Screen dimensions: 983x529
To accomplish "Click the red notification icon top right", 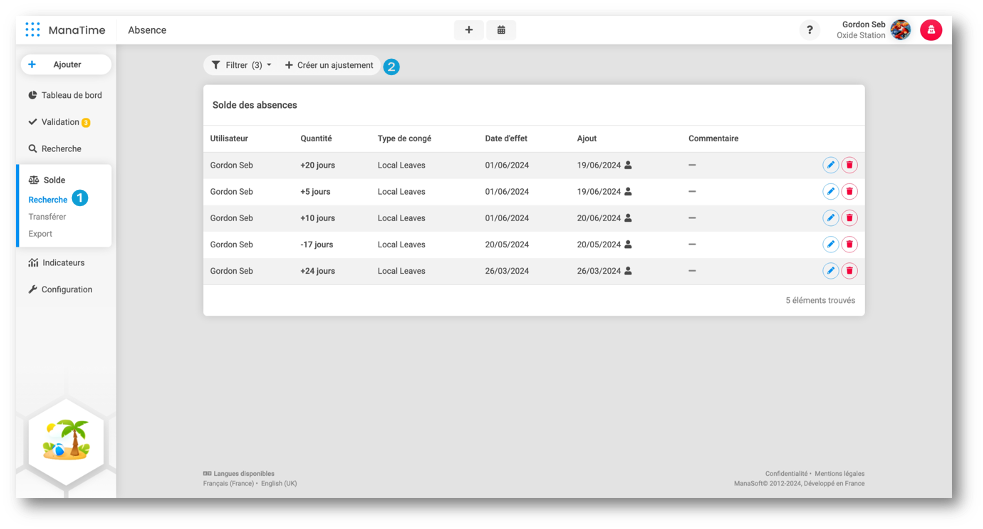I will tap(931, 30).
